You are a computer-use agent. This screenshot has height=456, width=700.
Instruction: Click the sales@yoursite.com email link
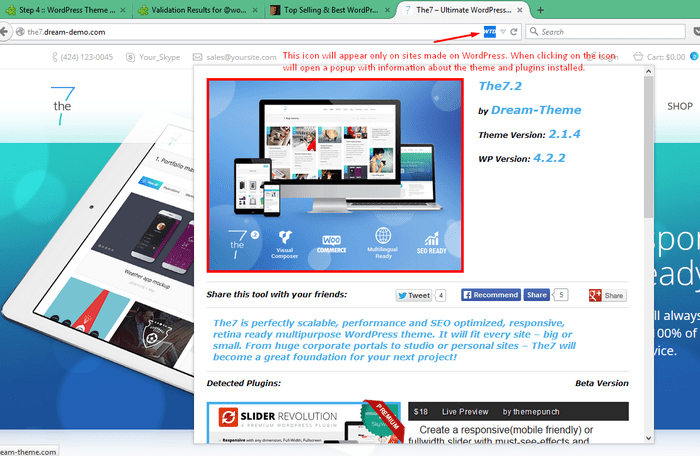coord(241,57)
